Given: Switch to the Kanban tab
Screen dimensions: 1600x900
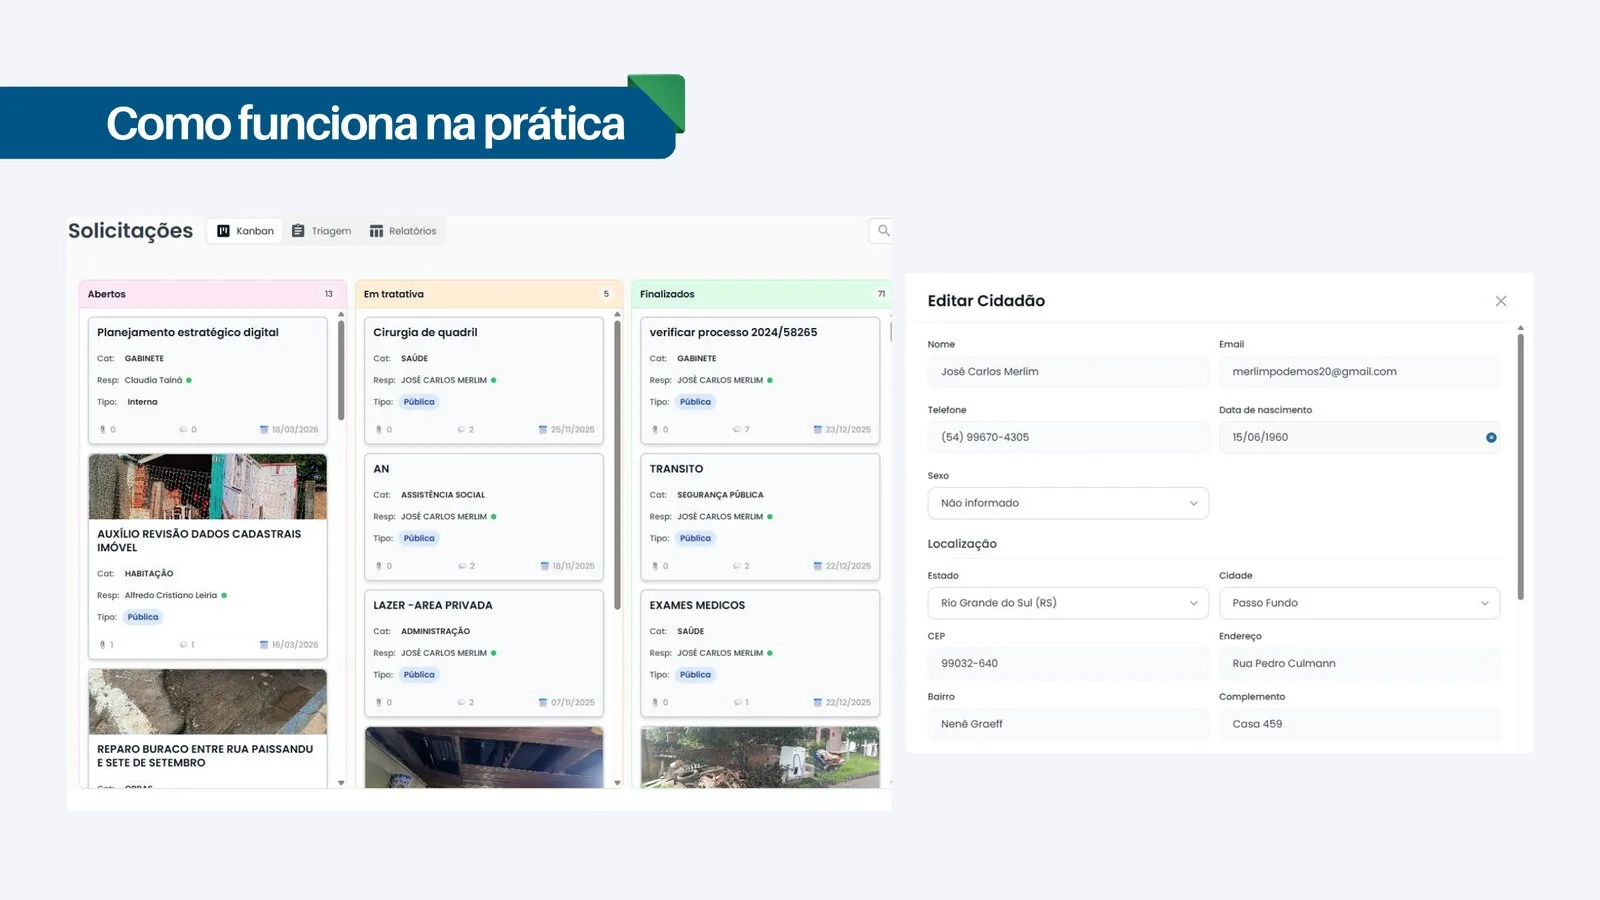Looking at the screenshot, I should 245,231.
